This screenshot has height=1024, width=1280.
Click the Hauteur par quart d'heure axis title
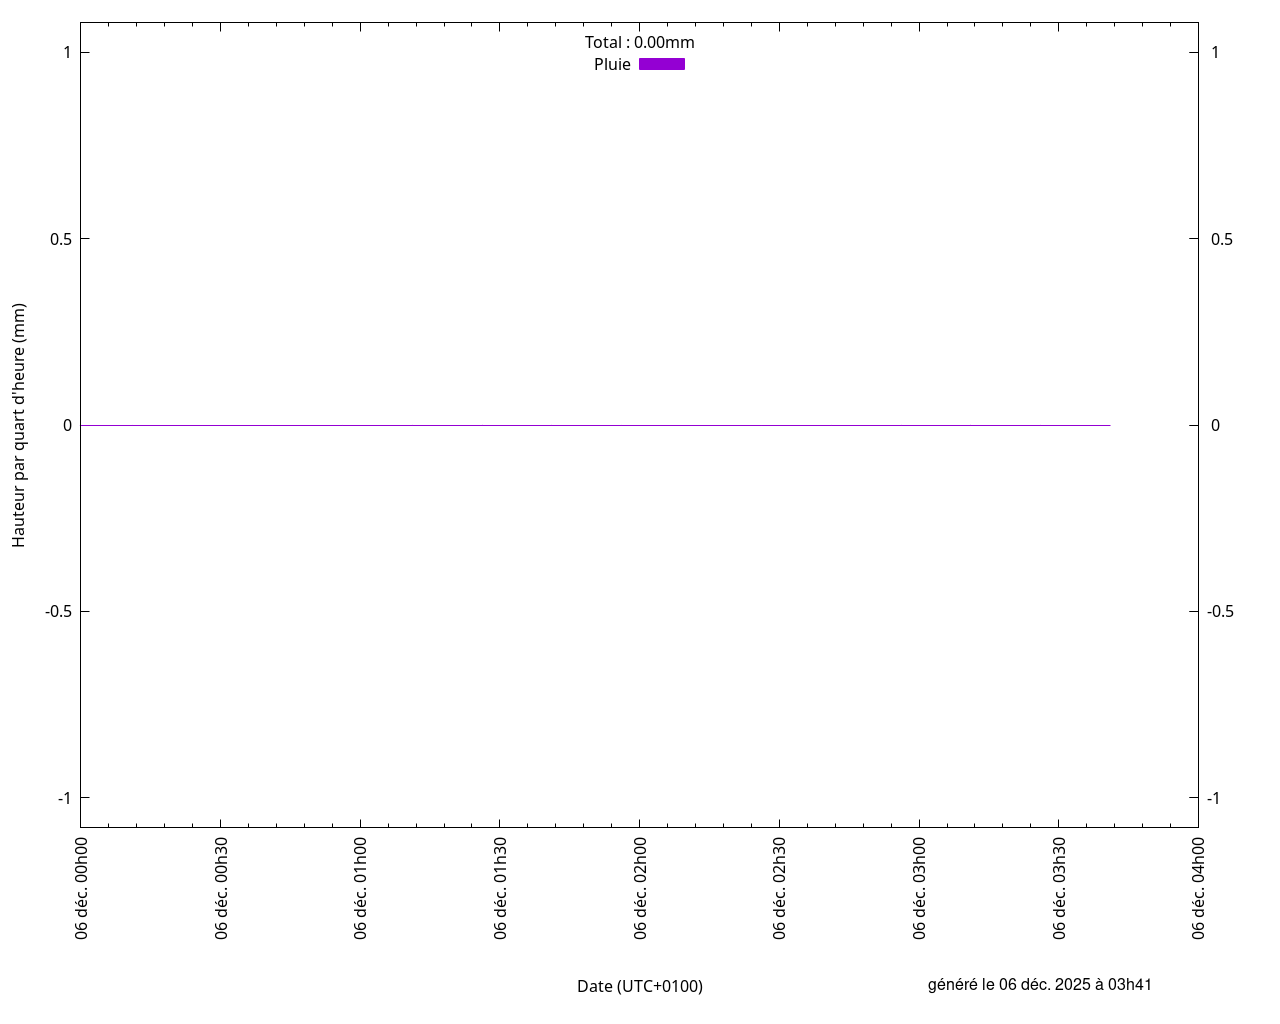pyautogui.click(x=19, y=425)
